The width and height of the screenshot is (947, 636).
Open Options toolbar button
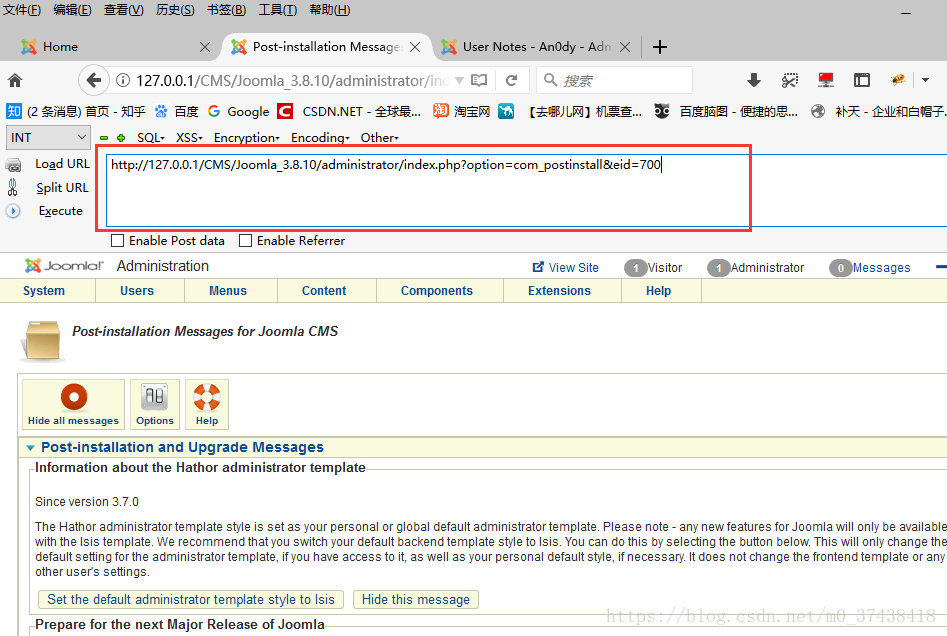pos(155,405)
